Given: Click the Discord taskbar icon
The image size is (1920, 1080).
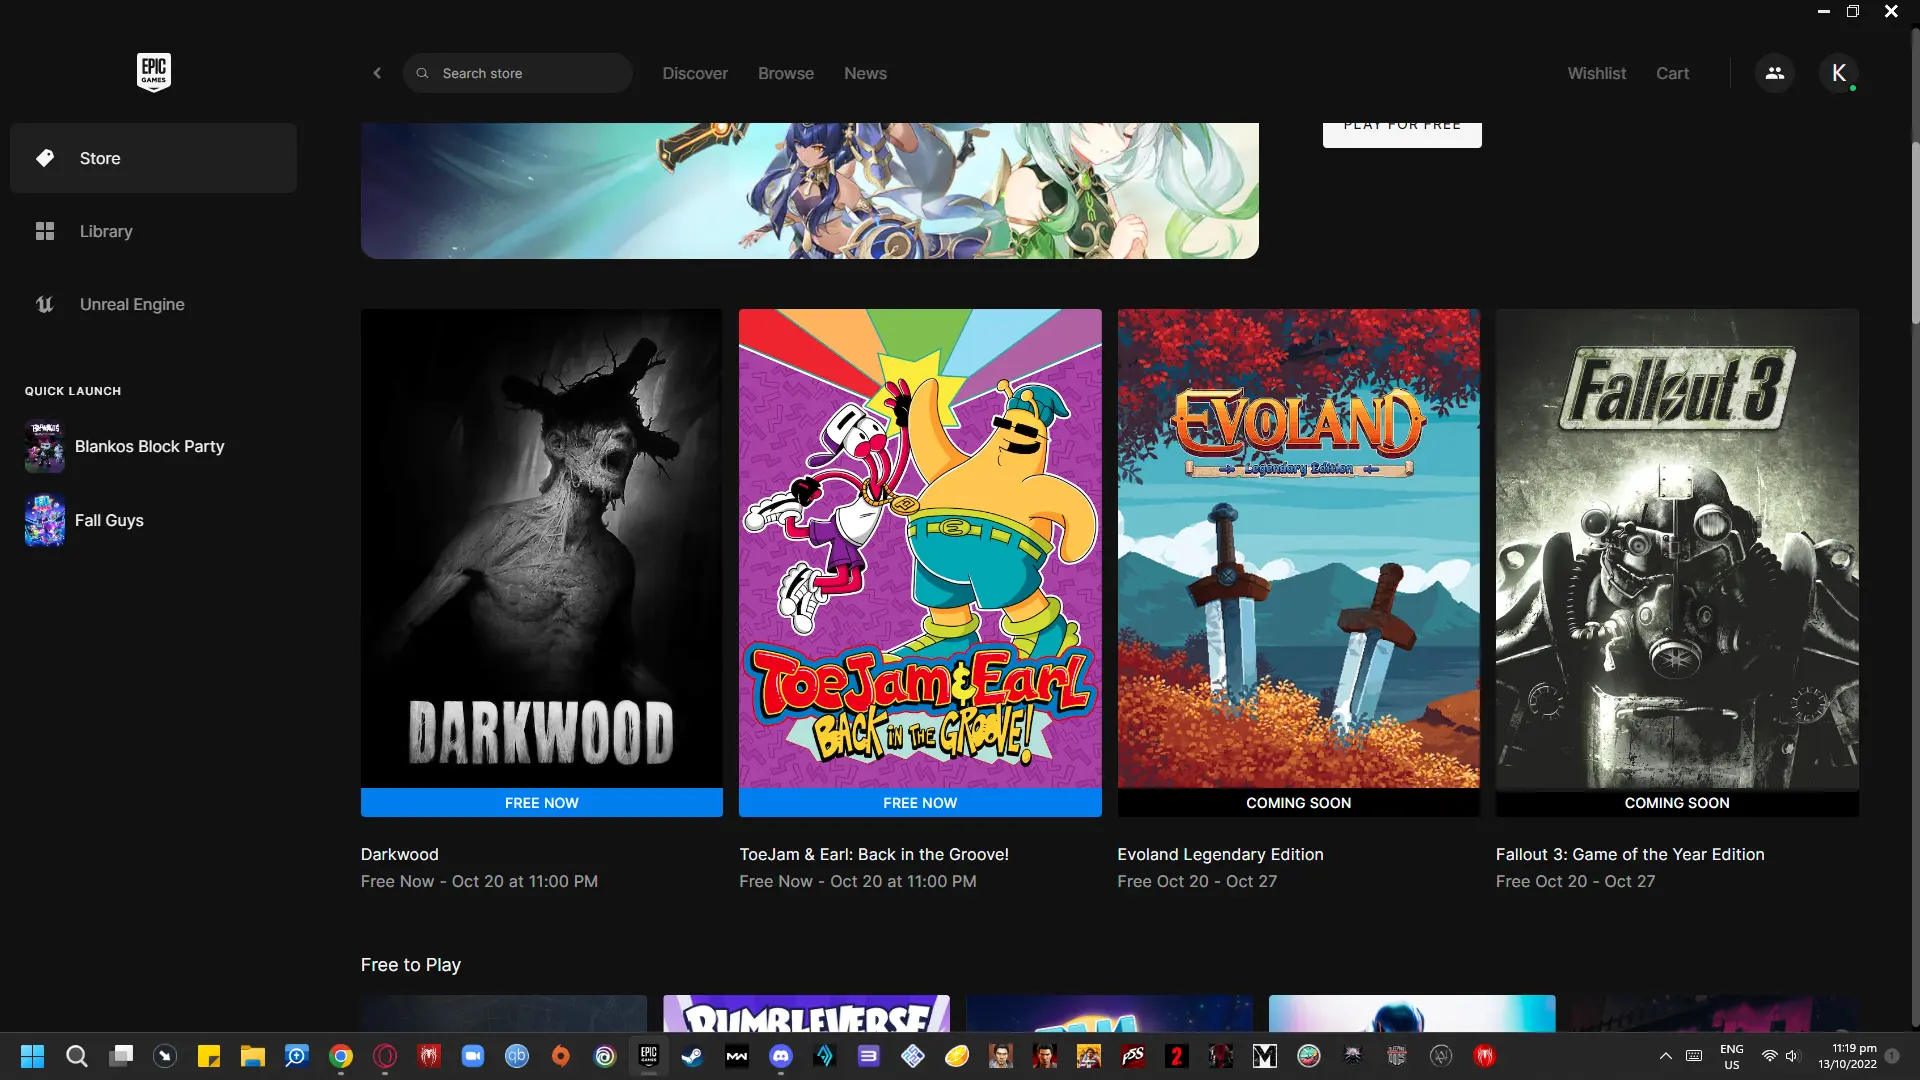Looking at the screenshot, I should click(779, 1054).
